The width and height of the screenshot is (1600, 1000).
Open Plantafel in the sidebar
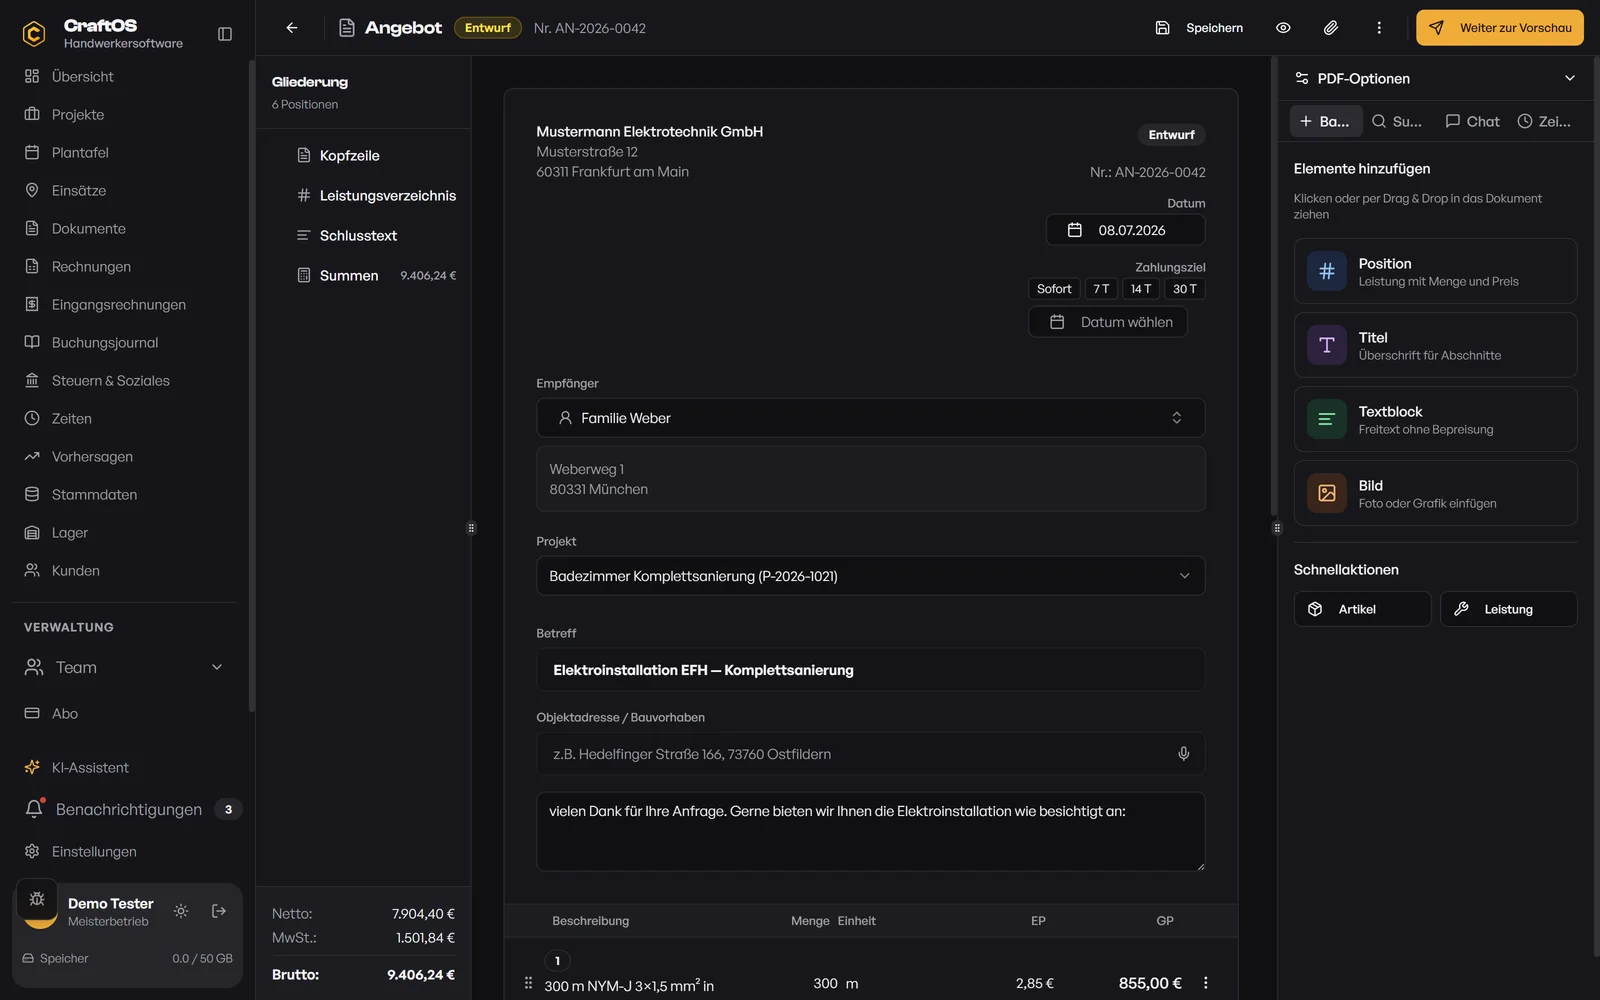click(125, 152)
